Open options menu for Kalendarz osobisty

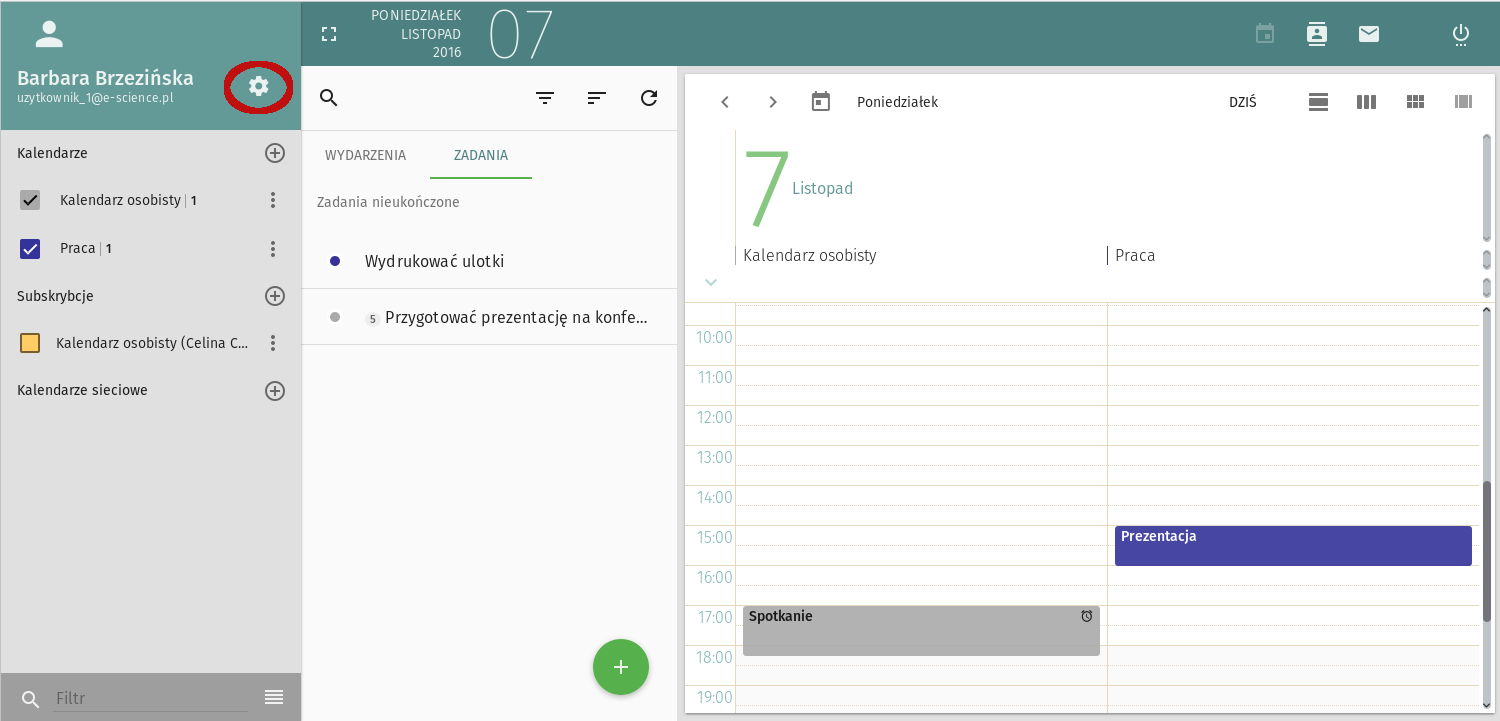click(273, 200)
